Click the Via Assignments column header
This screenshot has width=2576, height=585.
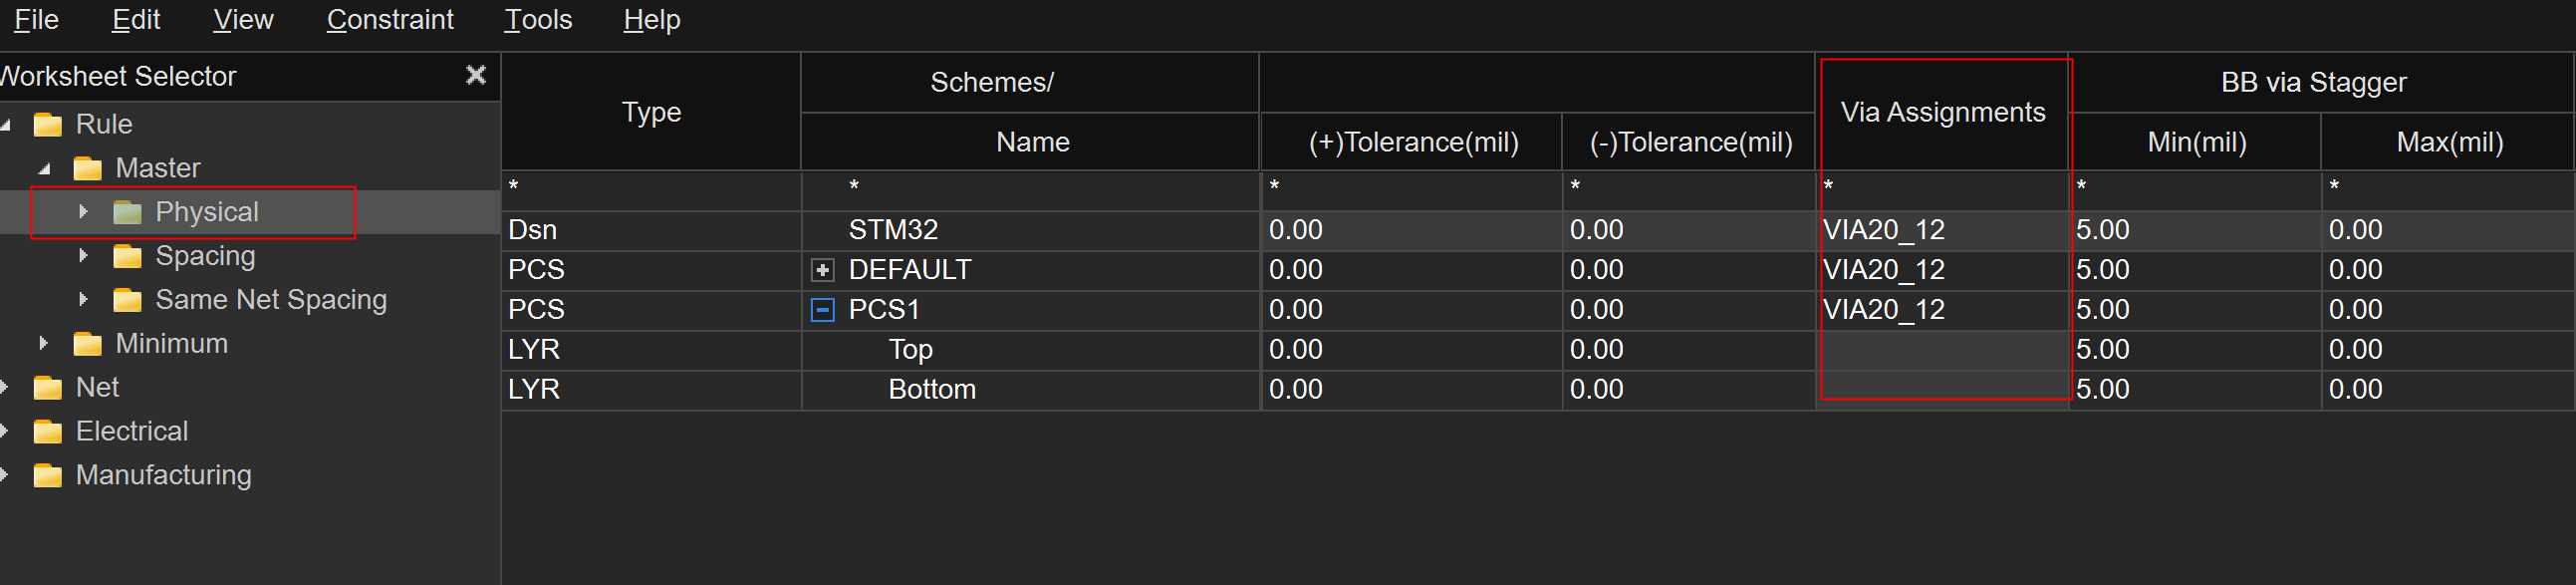click(1942, 112)
